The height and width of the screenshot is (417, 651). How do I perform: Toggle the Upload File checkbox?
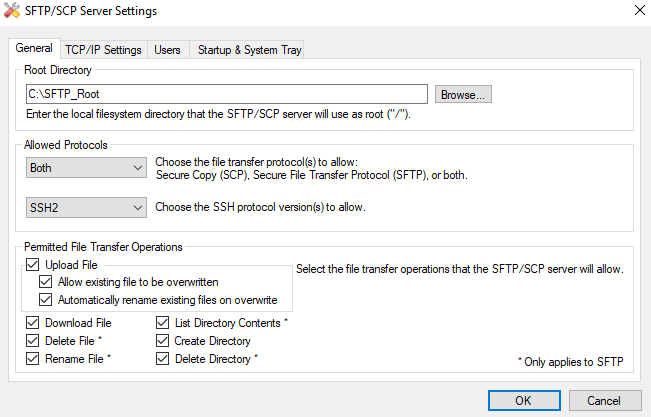click(x=33, y=265)
